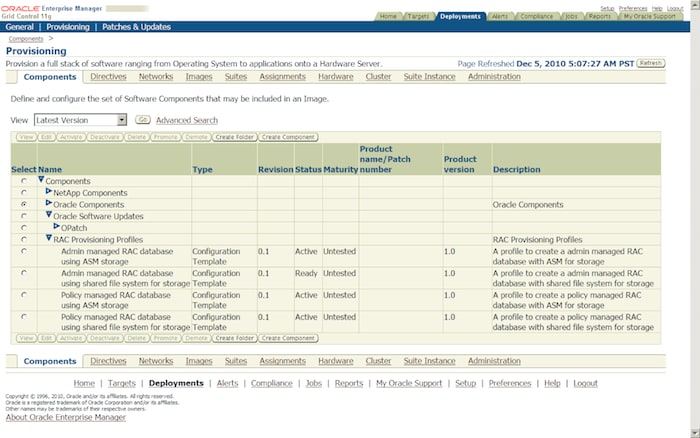The height and width of the screenshot is (438, 700).
Task: Click footer My Oracle Support link
Action: click(409, 384)
